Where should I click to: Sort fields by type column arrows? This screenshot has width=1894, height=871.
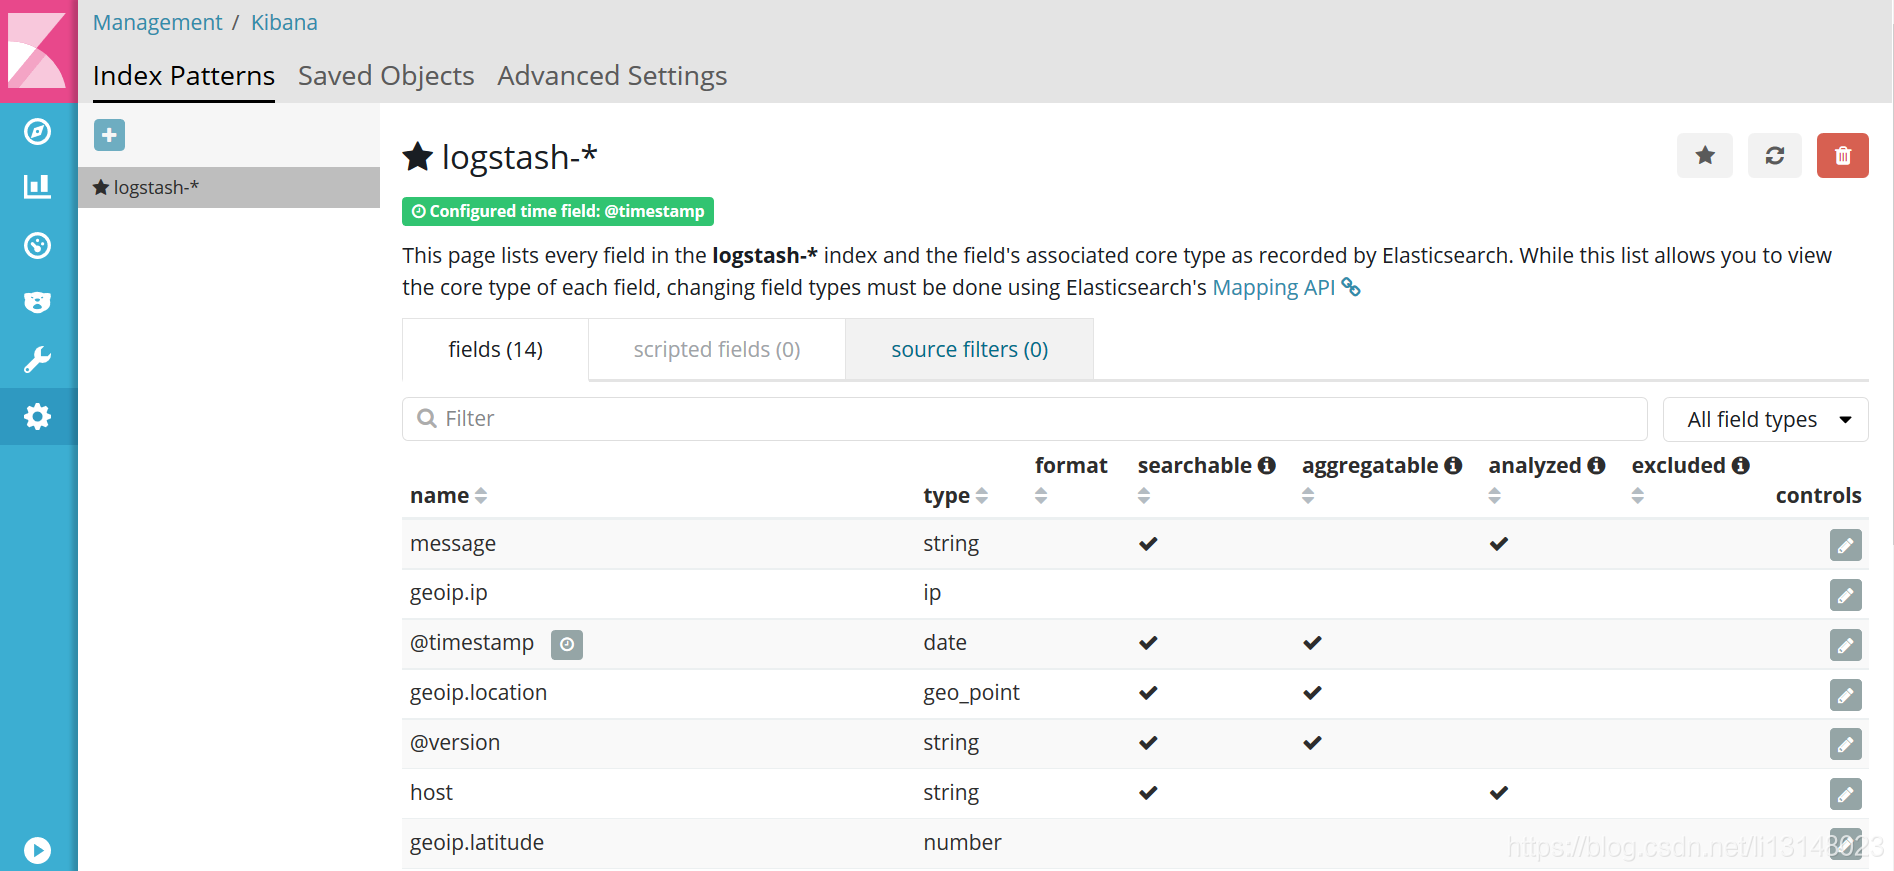(x=982, y=495)
